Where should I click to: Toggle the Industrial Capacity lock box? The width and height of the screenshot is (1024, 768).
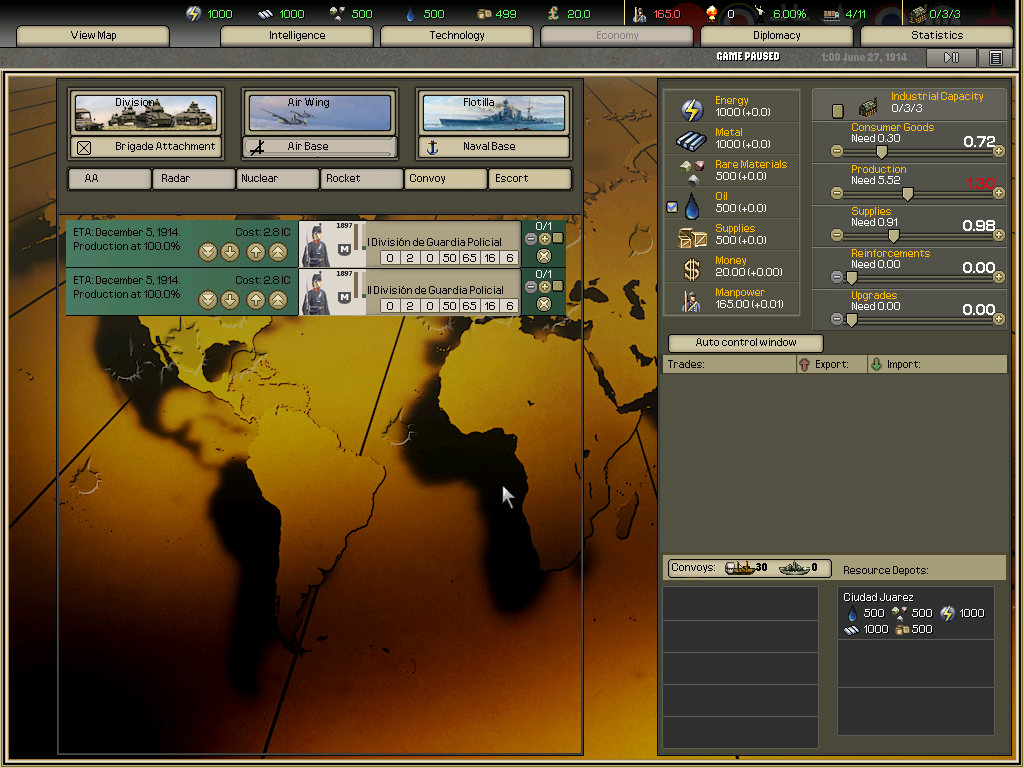[x=838, y=111]
